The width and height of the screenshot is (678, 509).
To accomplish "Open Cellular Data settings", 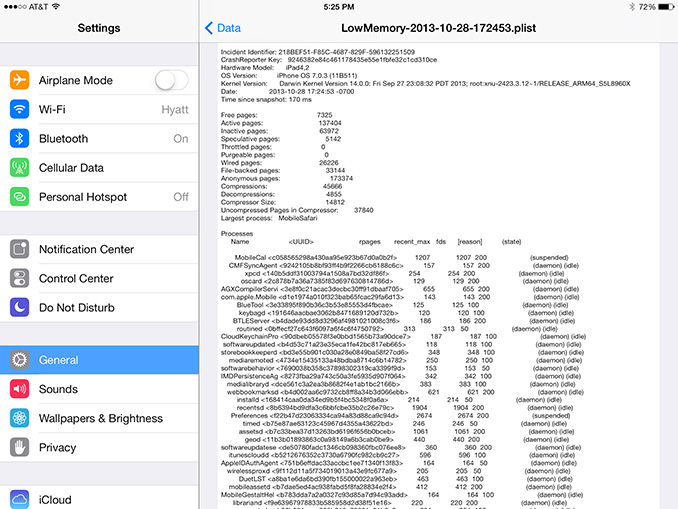I will (x=99, y=167).
